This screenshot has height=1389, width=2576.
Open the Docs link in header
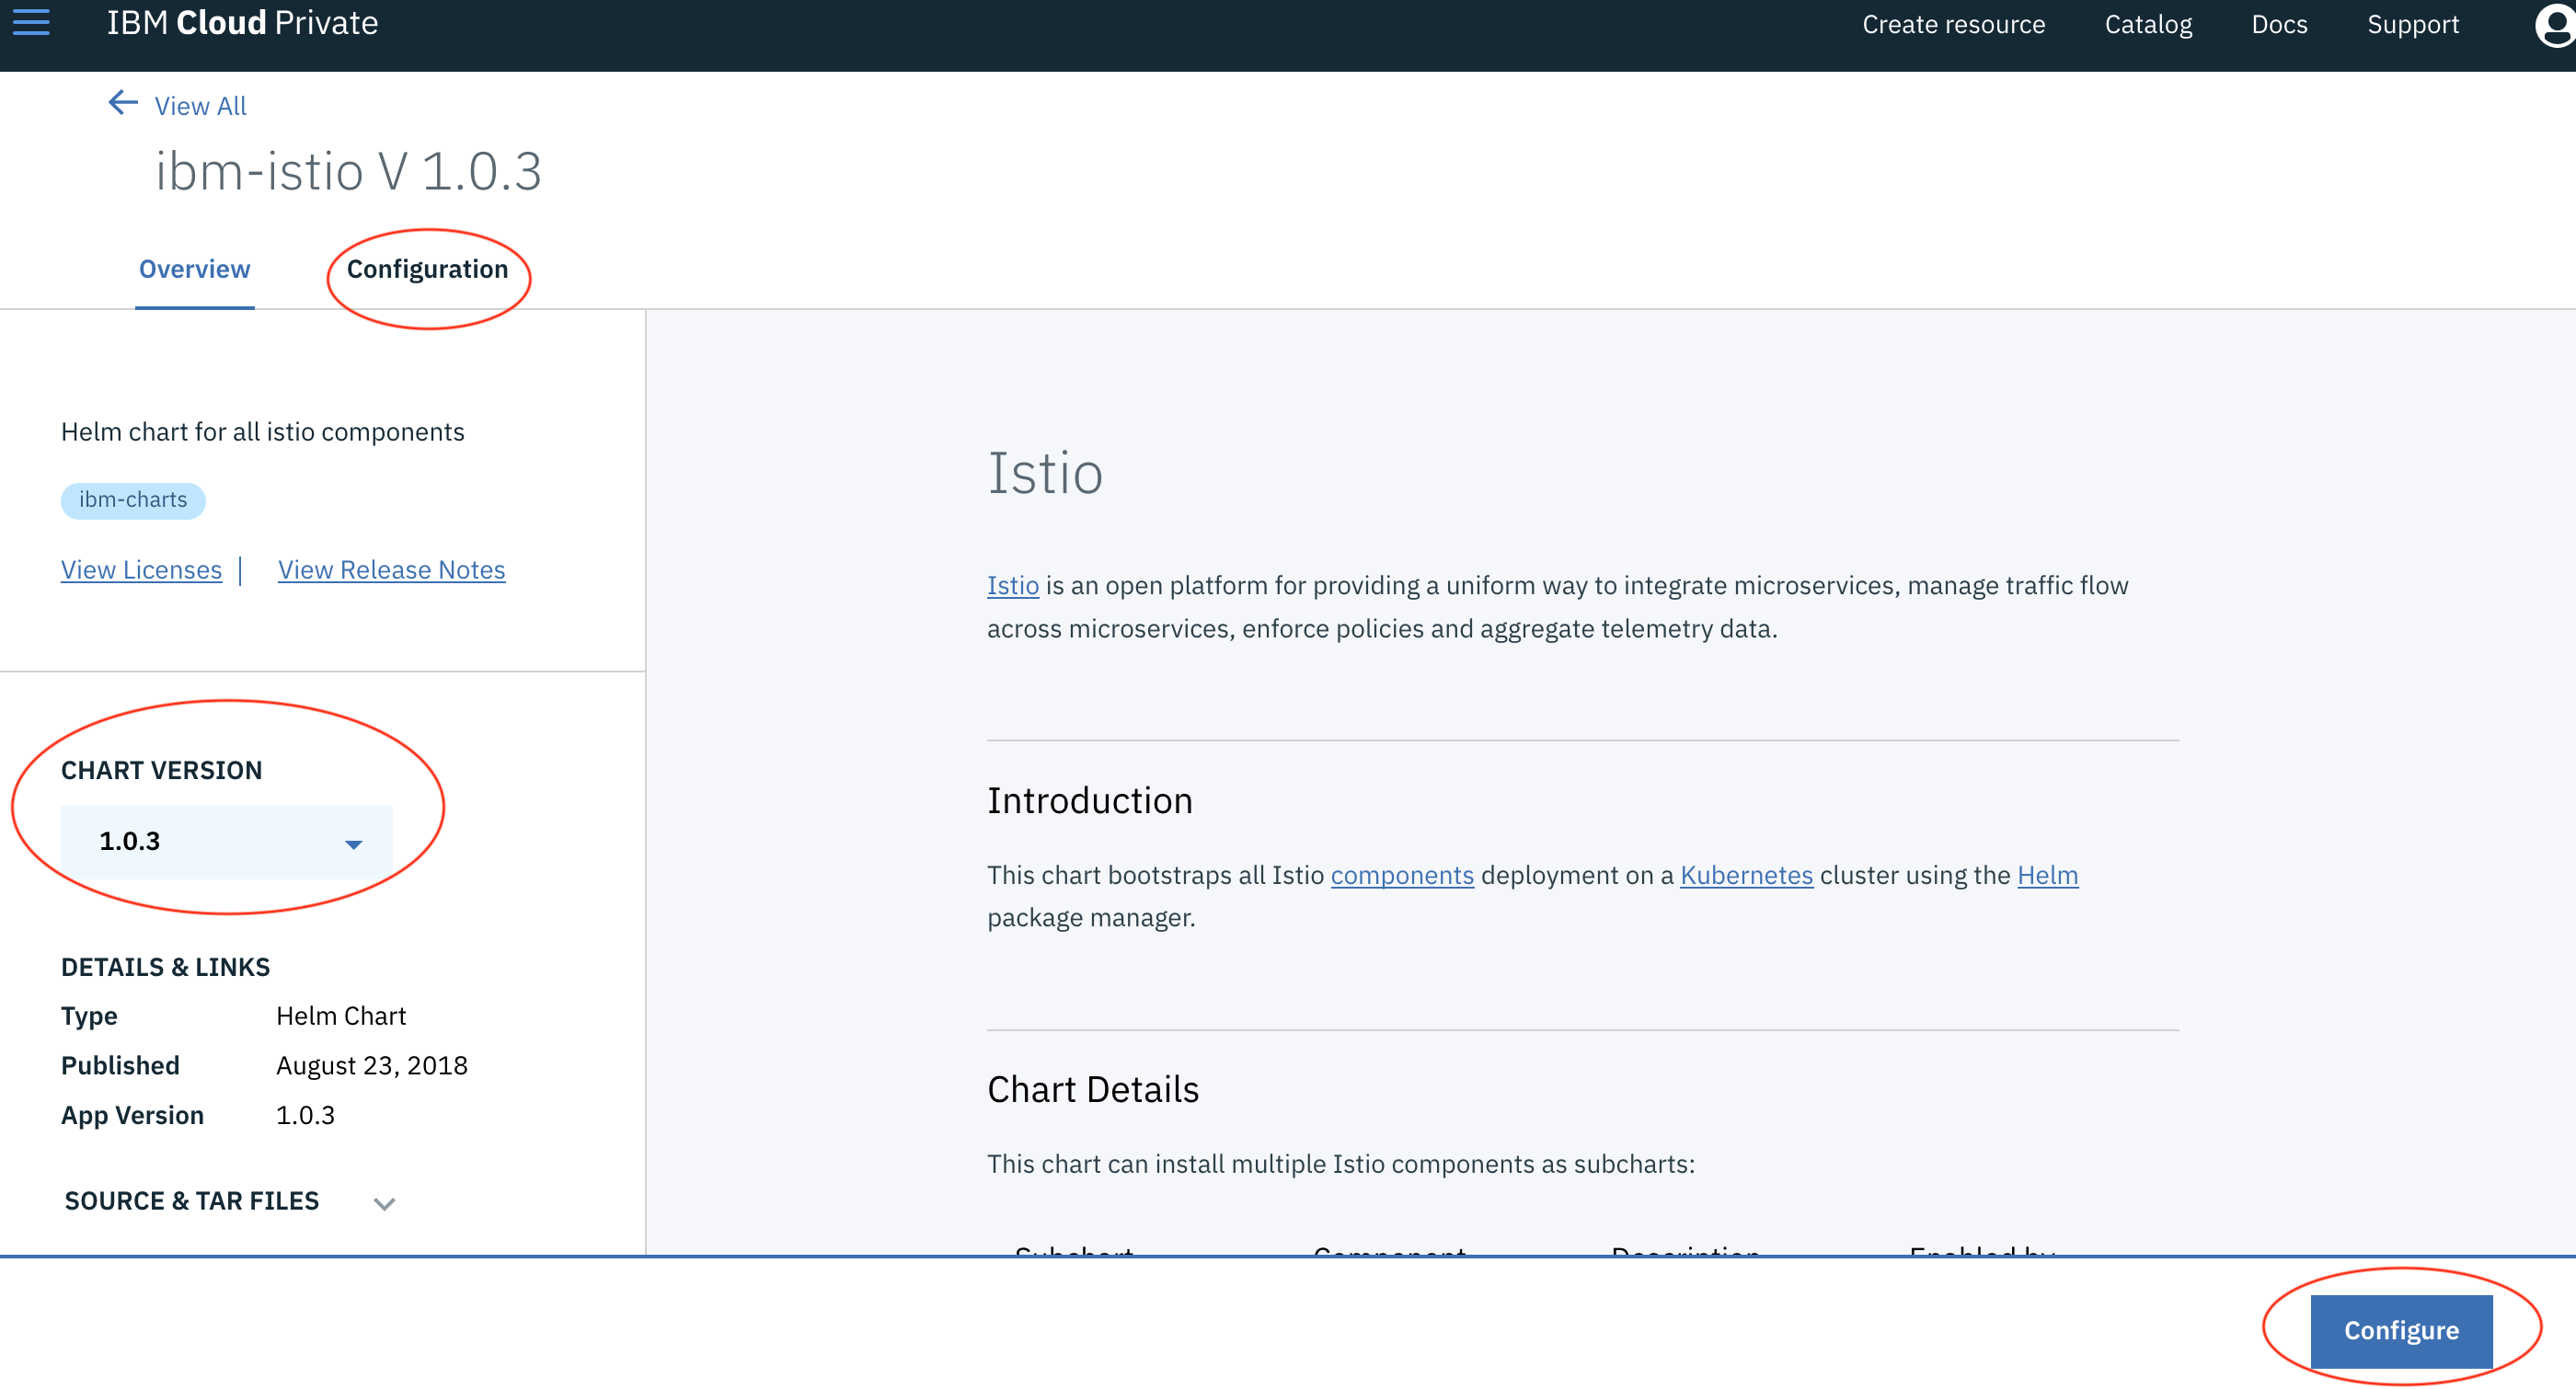point(2279,24)
